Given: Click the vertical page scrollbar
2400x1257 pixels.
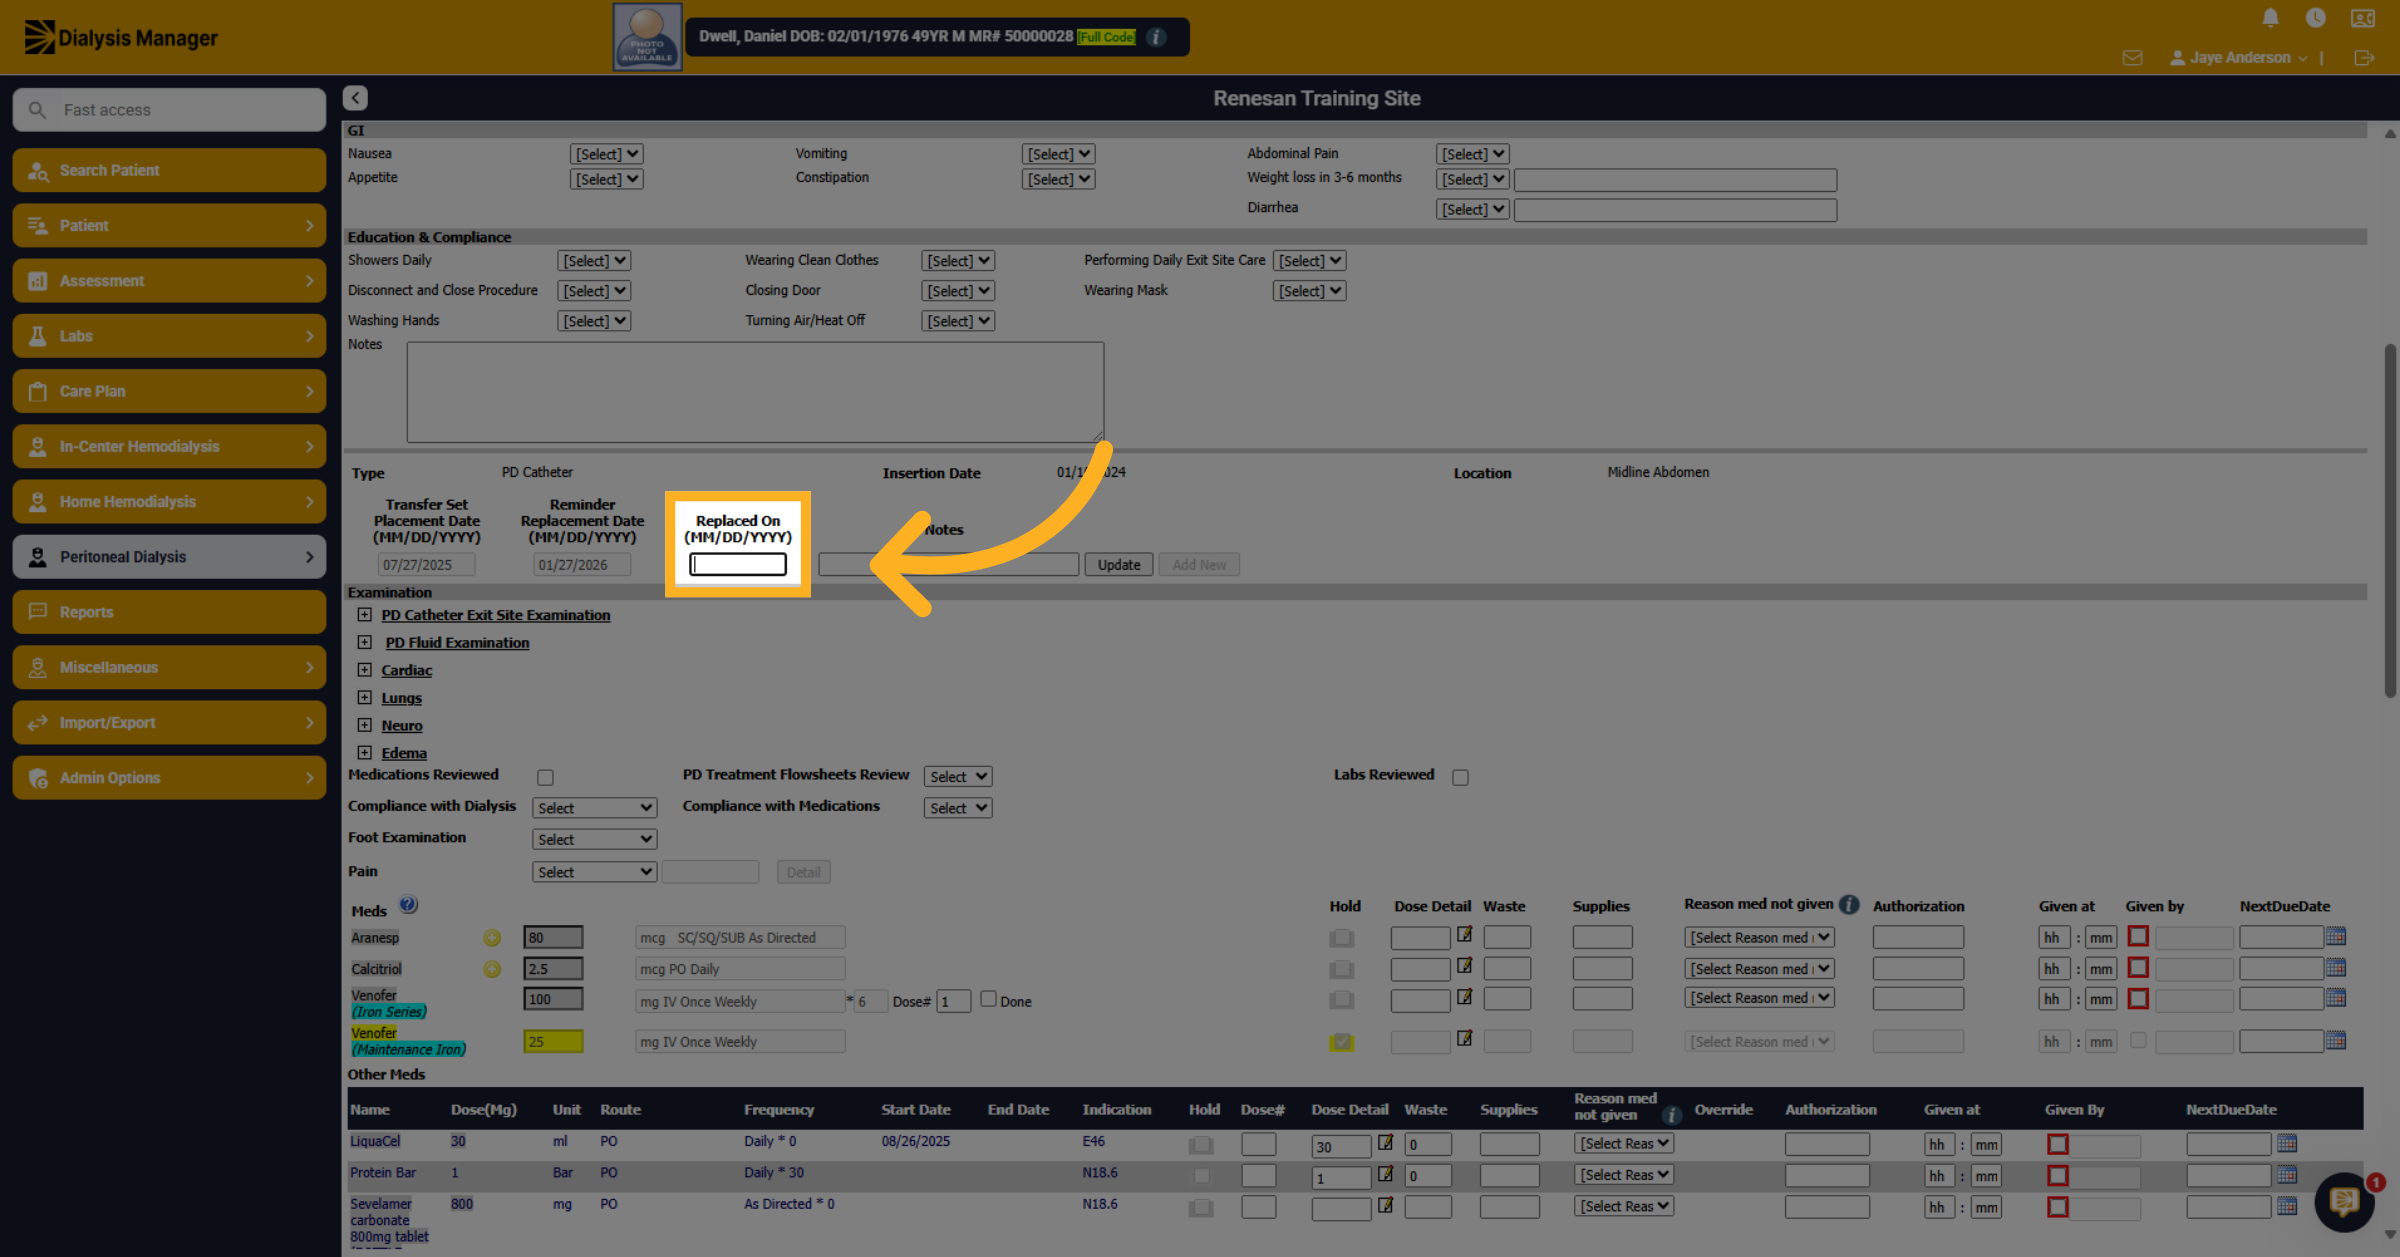Looking at the screenshot, I should (x=2390, y=520).
